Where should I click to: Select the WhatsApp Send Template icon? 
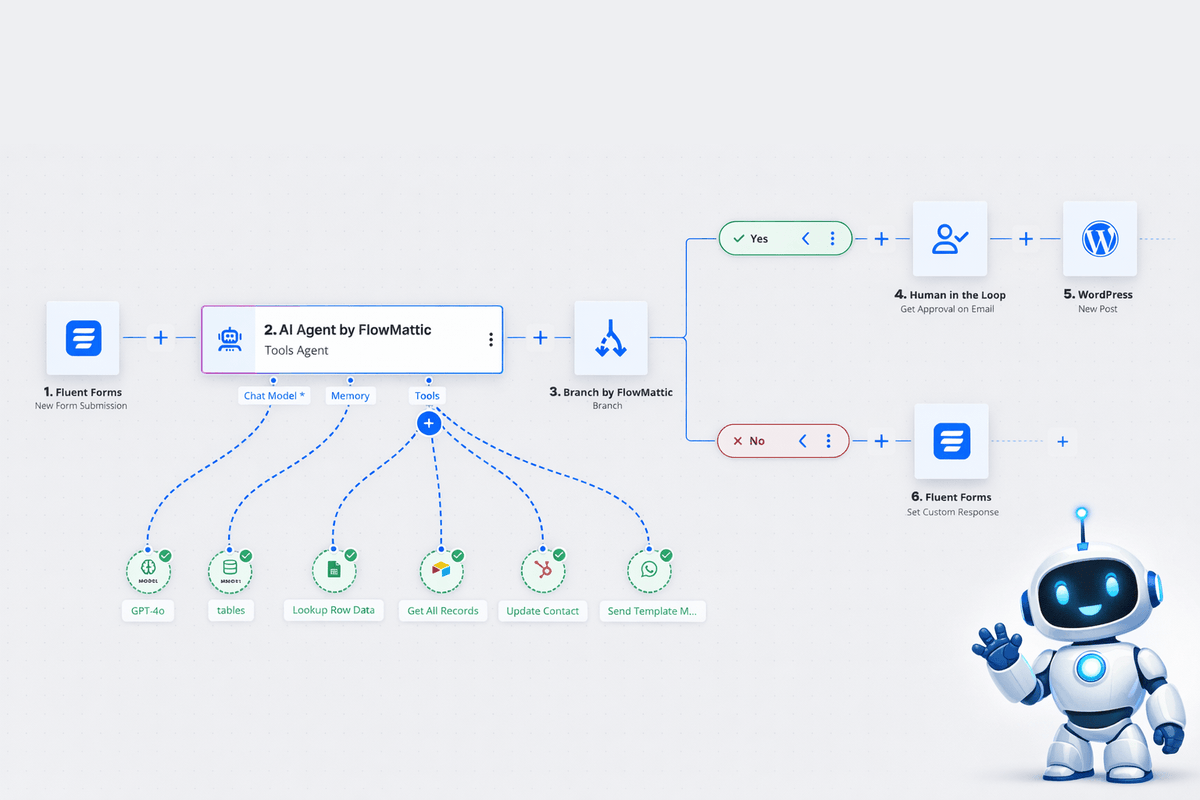coord(650,571)
